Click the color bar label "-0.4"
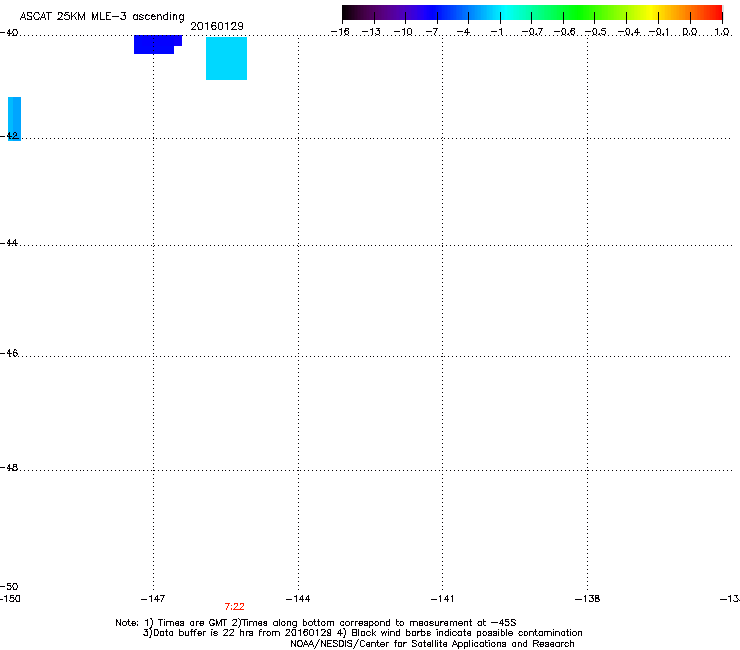Image resolution: width=740 pixels, height=650 pixels. coord(629,32)
